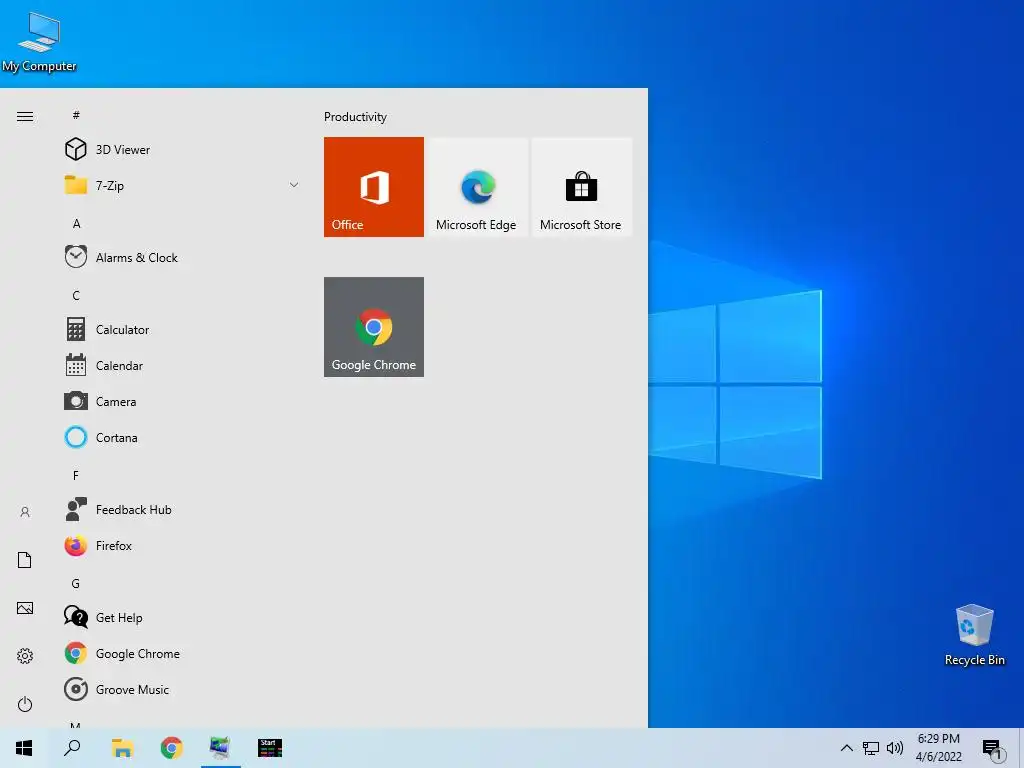Viewport: 1024px width, 768px height.
Task: Open Calculator from the app list
Action: (x=183, y=329)
